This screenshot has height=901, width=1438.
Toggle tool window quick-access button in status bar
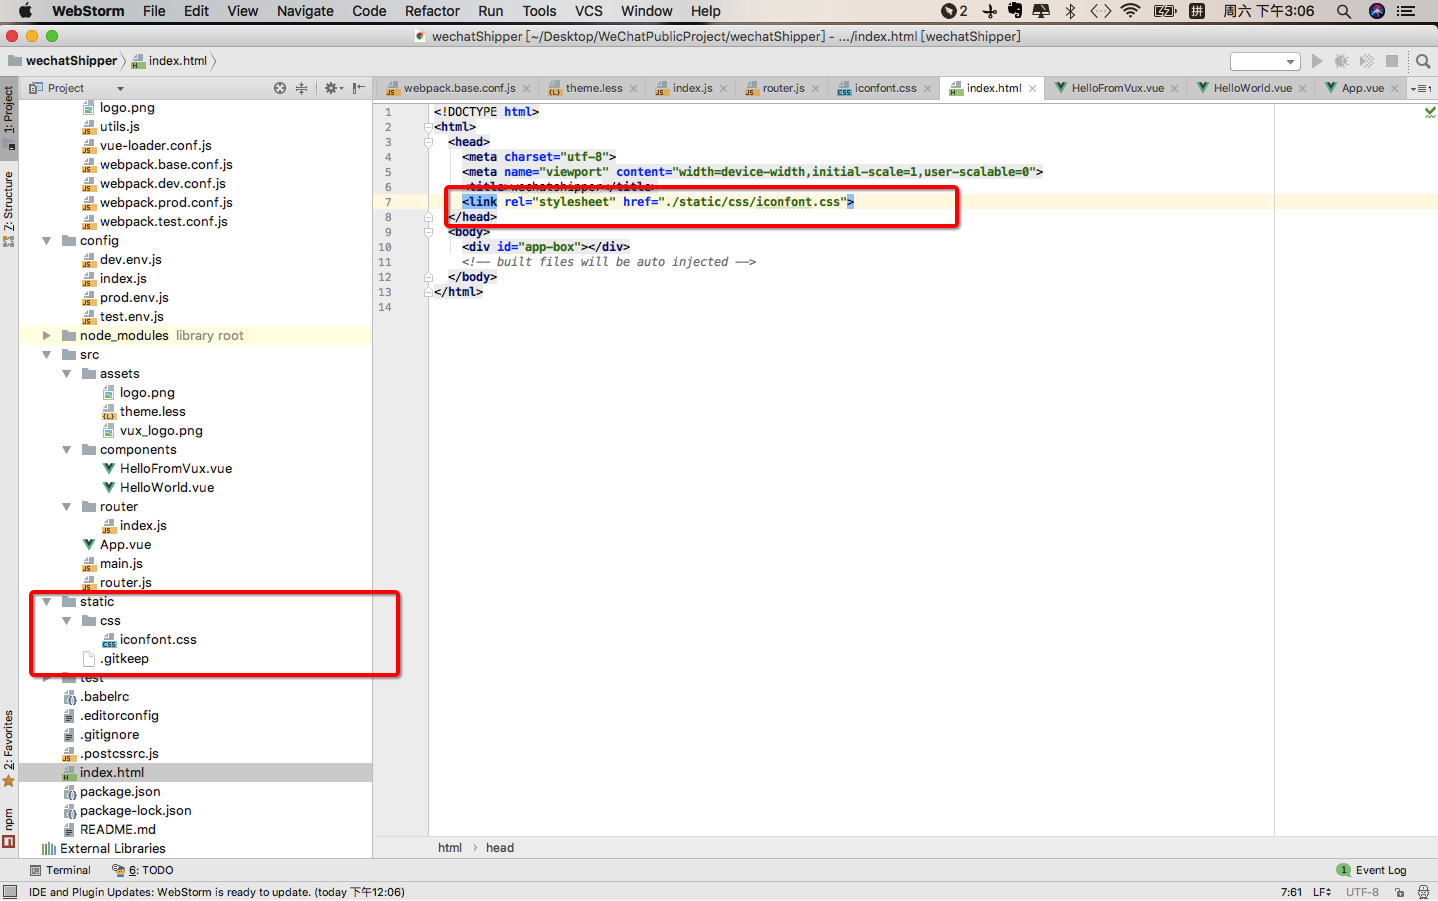tap(10, 892)
